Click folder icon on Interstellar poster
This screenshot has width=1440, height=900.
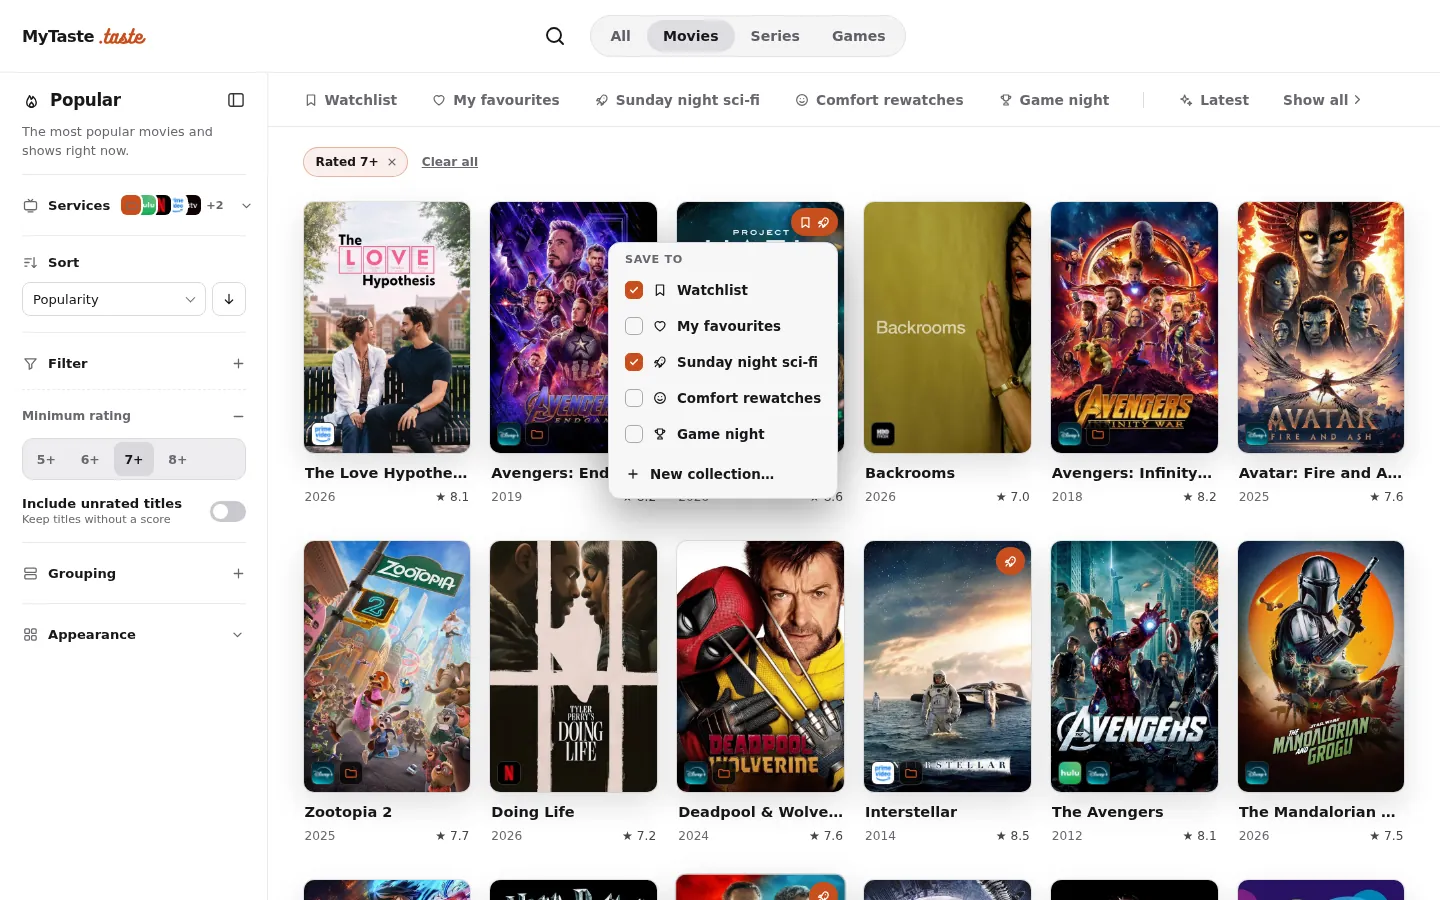coord(911,774)
